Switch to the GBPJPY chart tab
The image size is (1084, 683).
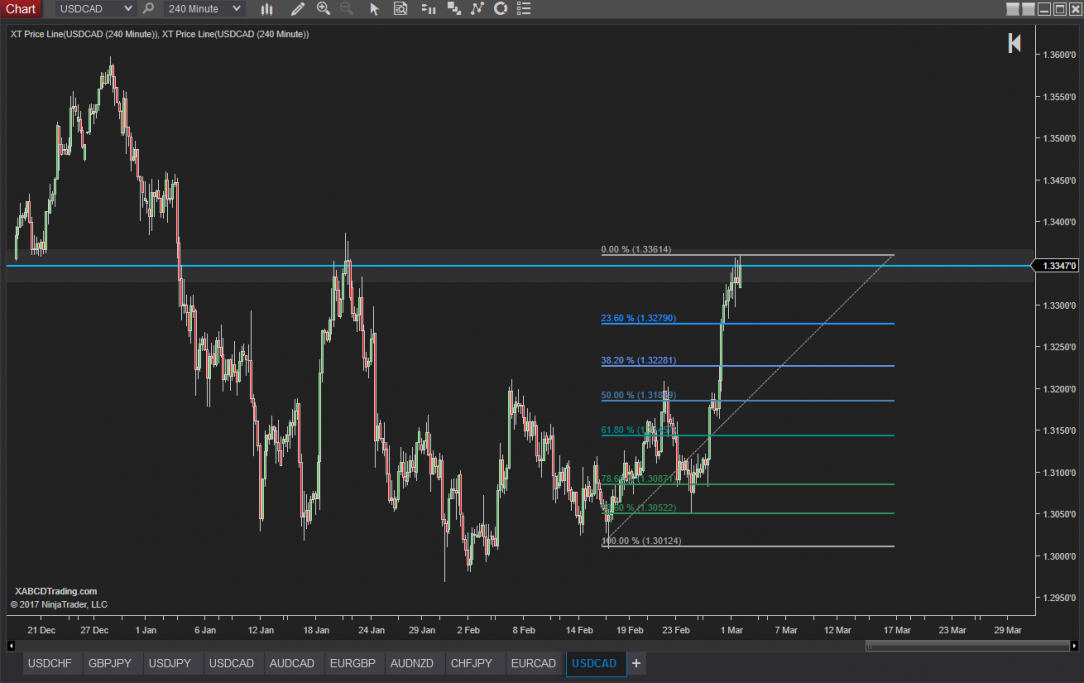(110, 663)
